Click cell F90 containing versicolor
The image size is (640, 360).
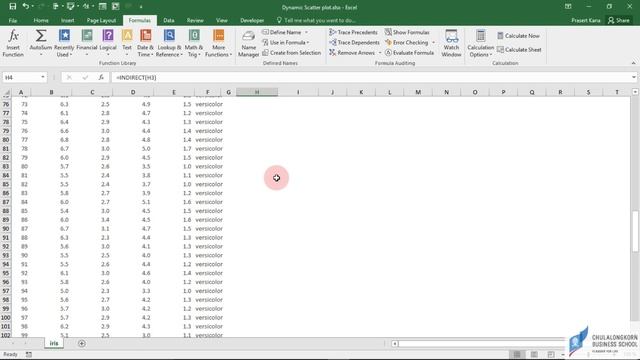point(209,229)
